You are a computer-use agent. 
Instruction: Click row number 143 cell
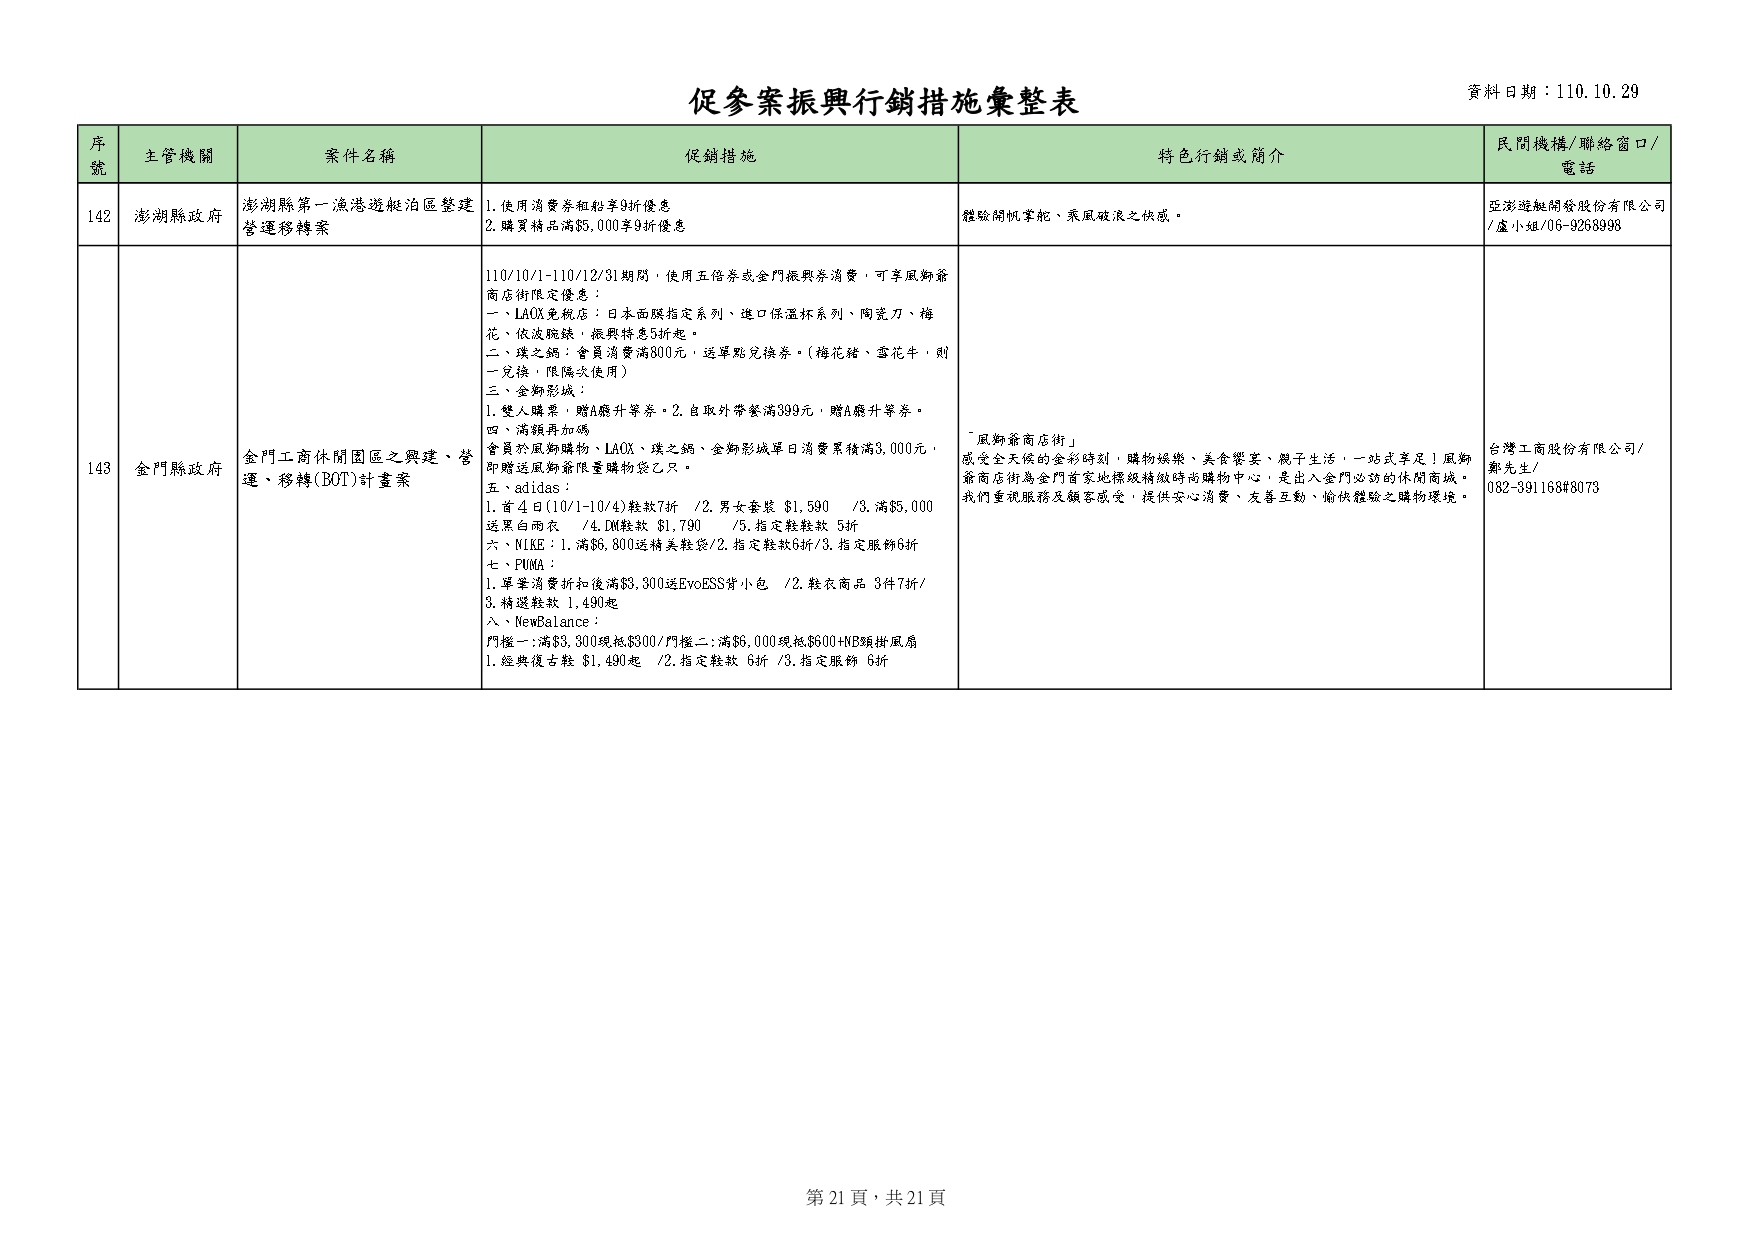point(98,468)
